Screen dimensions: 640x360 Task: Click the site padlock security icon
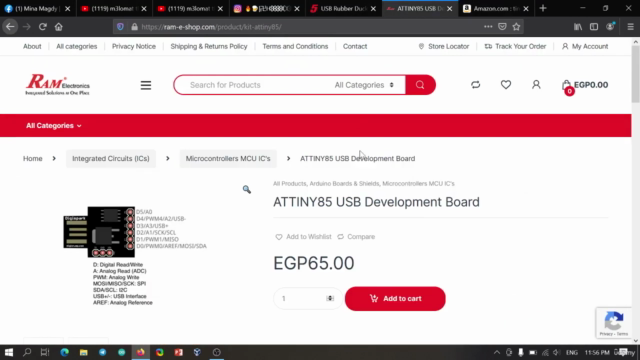pyautogui.click(x=134, y=27)
